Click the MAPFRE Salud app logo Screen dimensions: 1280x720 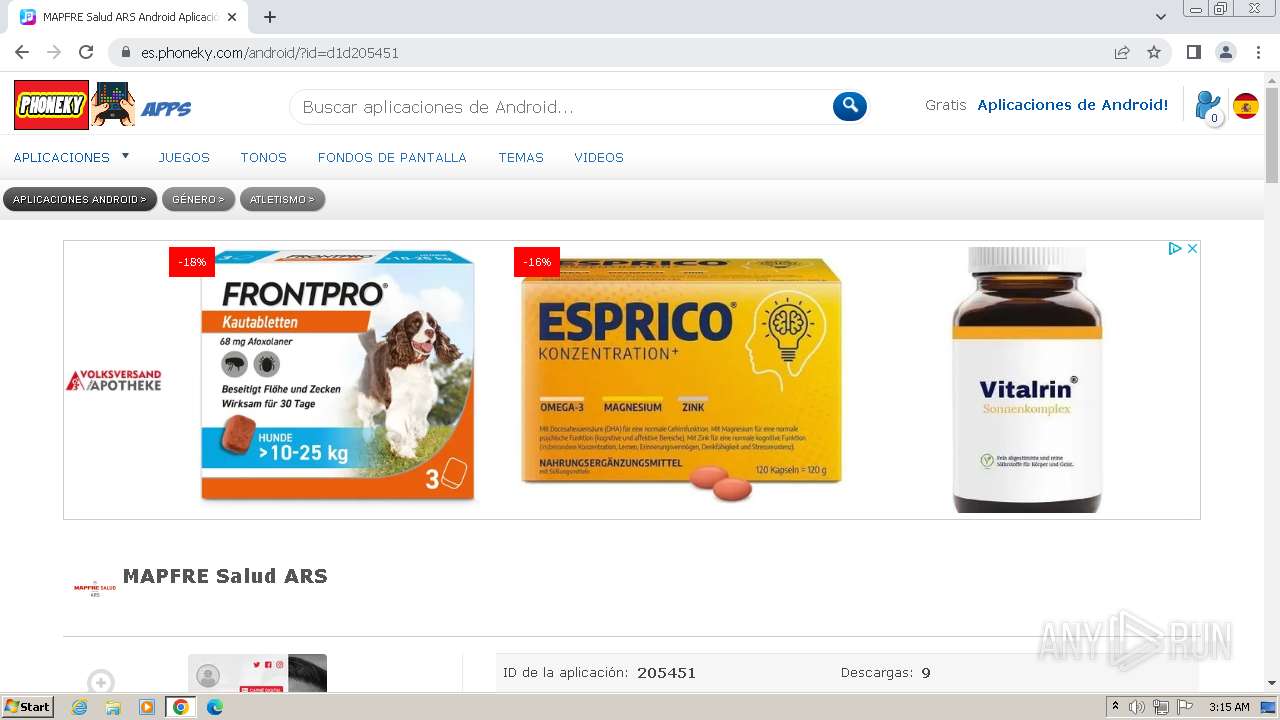[x=94, y=588]
